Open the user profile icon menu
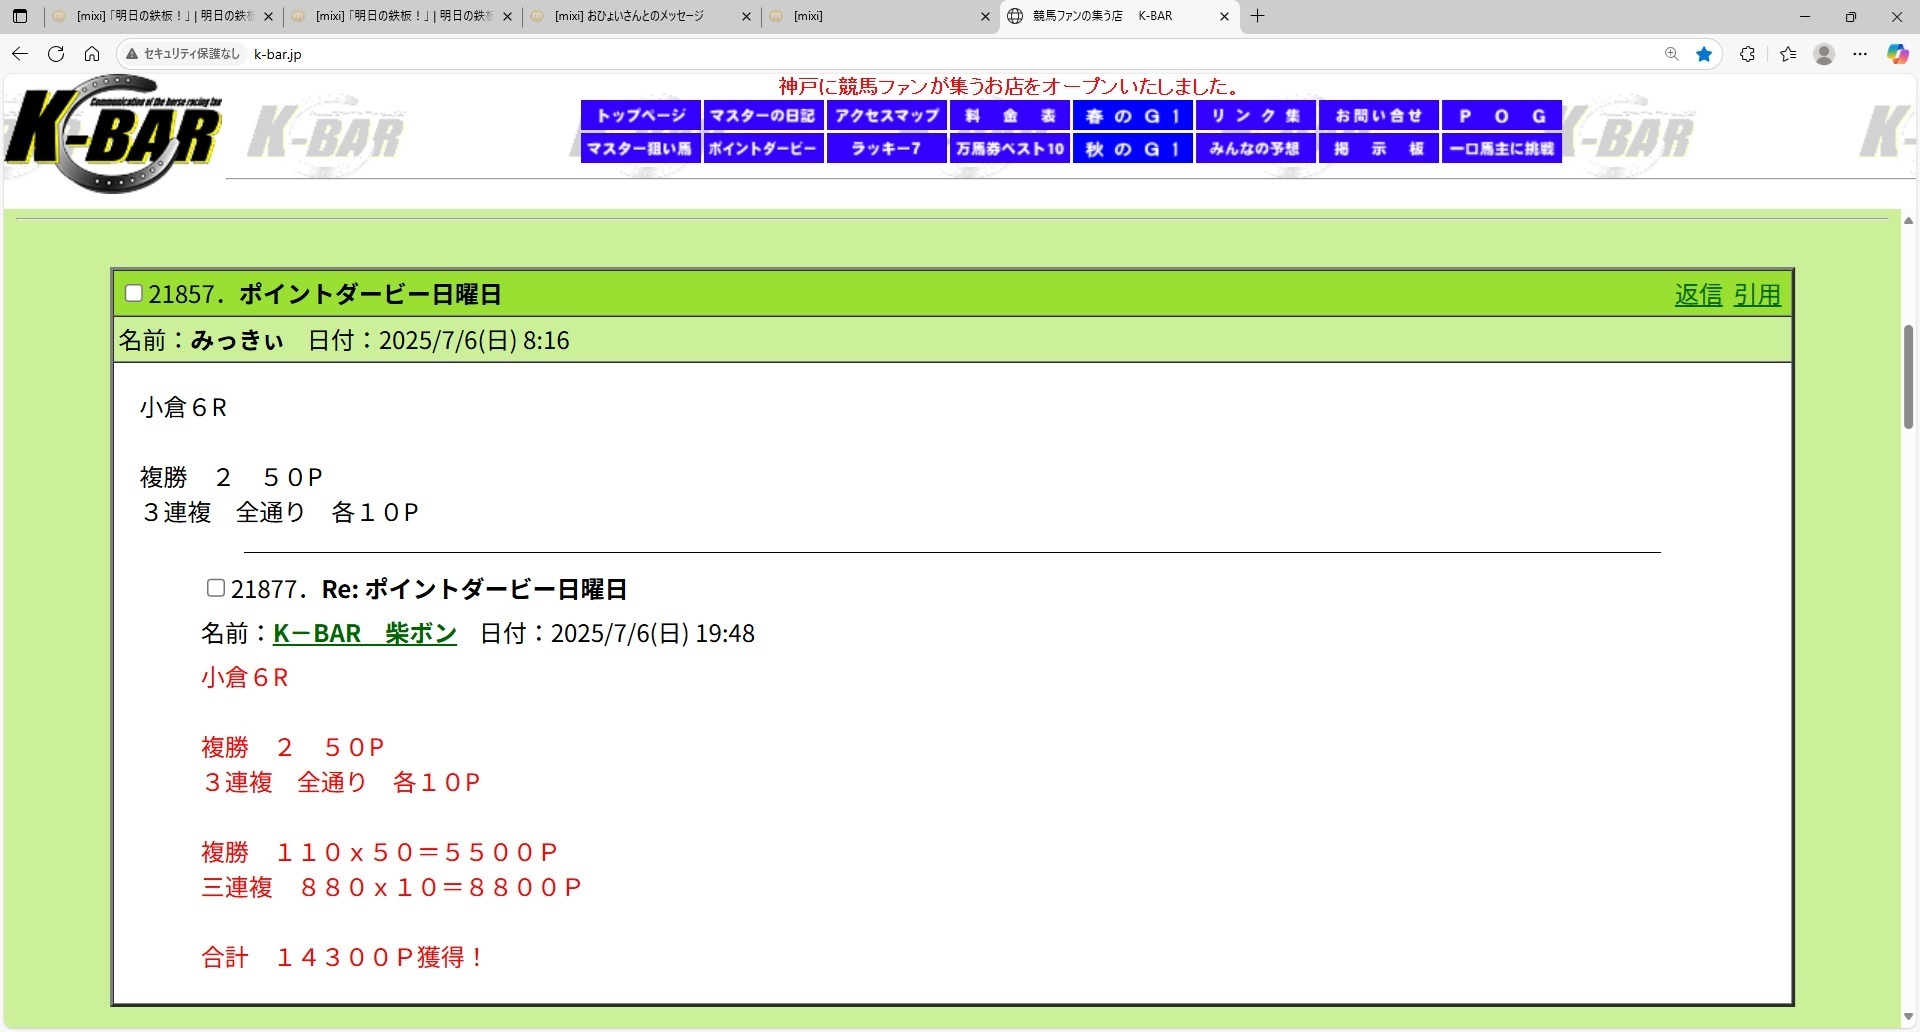Screen dimensions: 1920x1032 (x=1824, y=54)
